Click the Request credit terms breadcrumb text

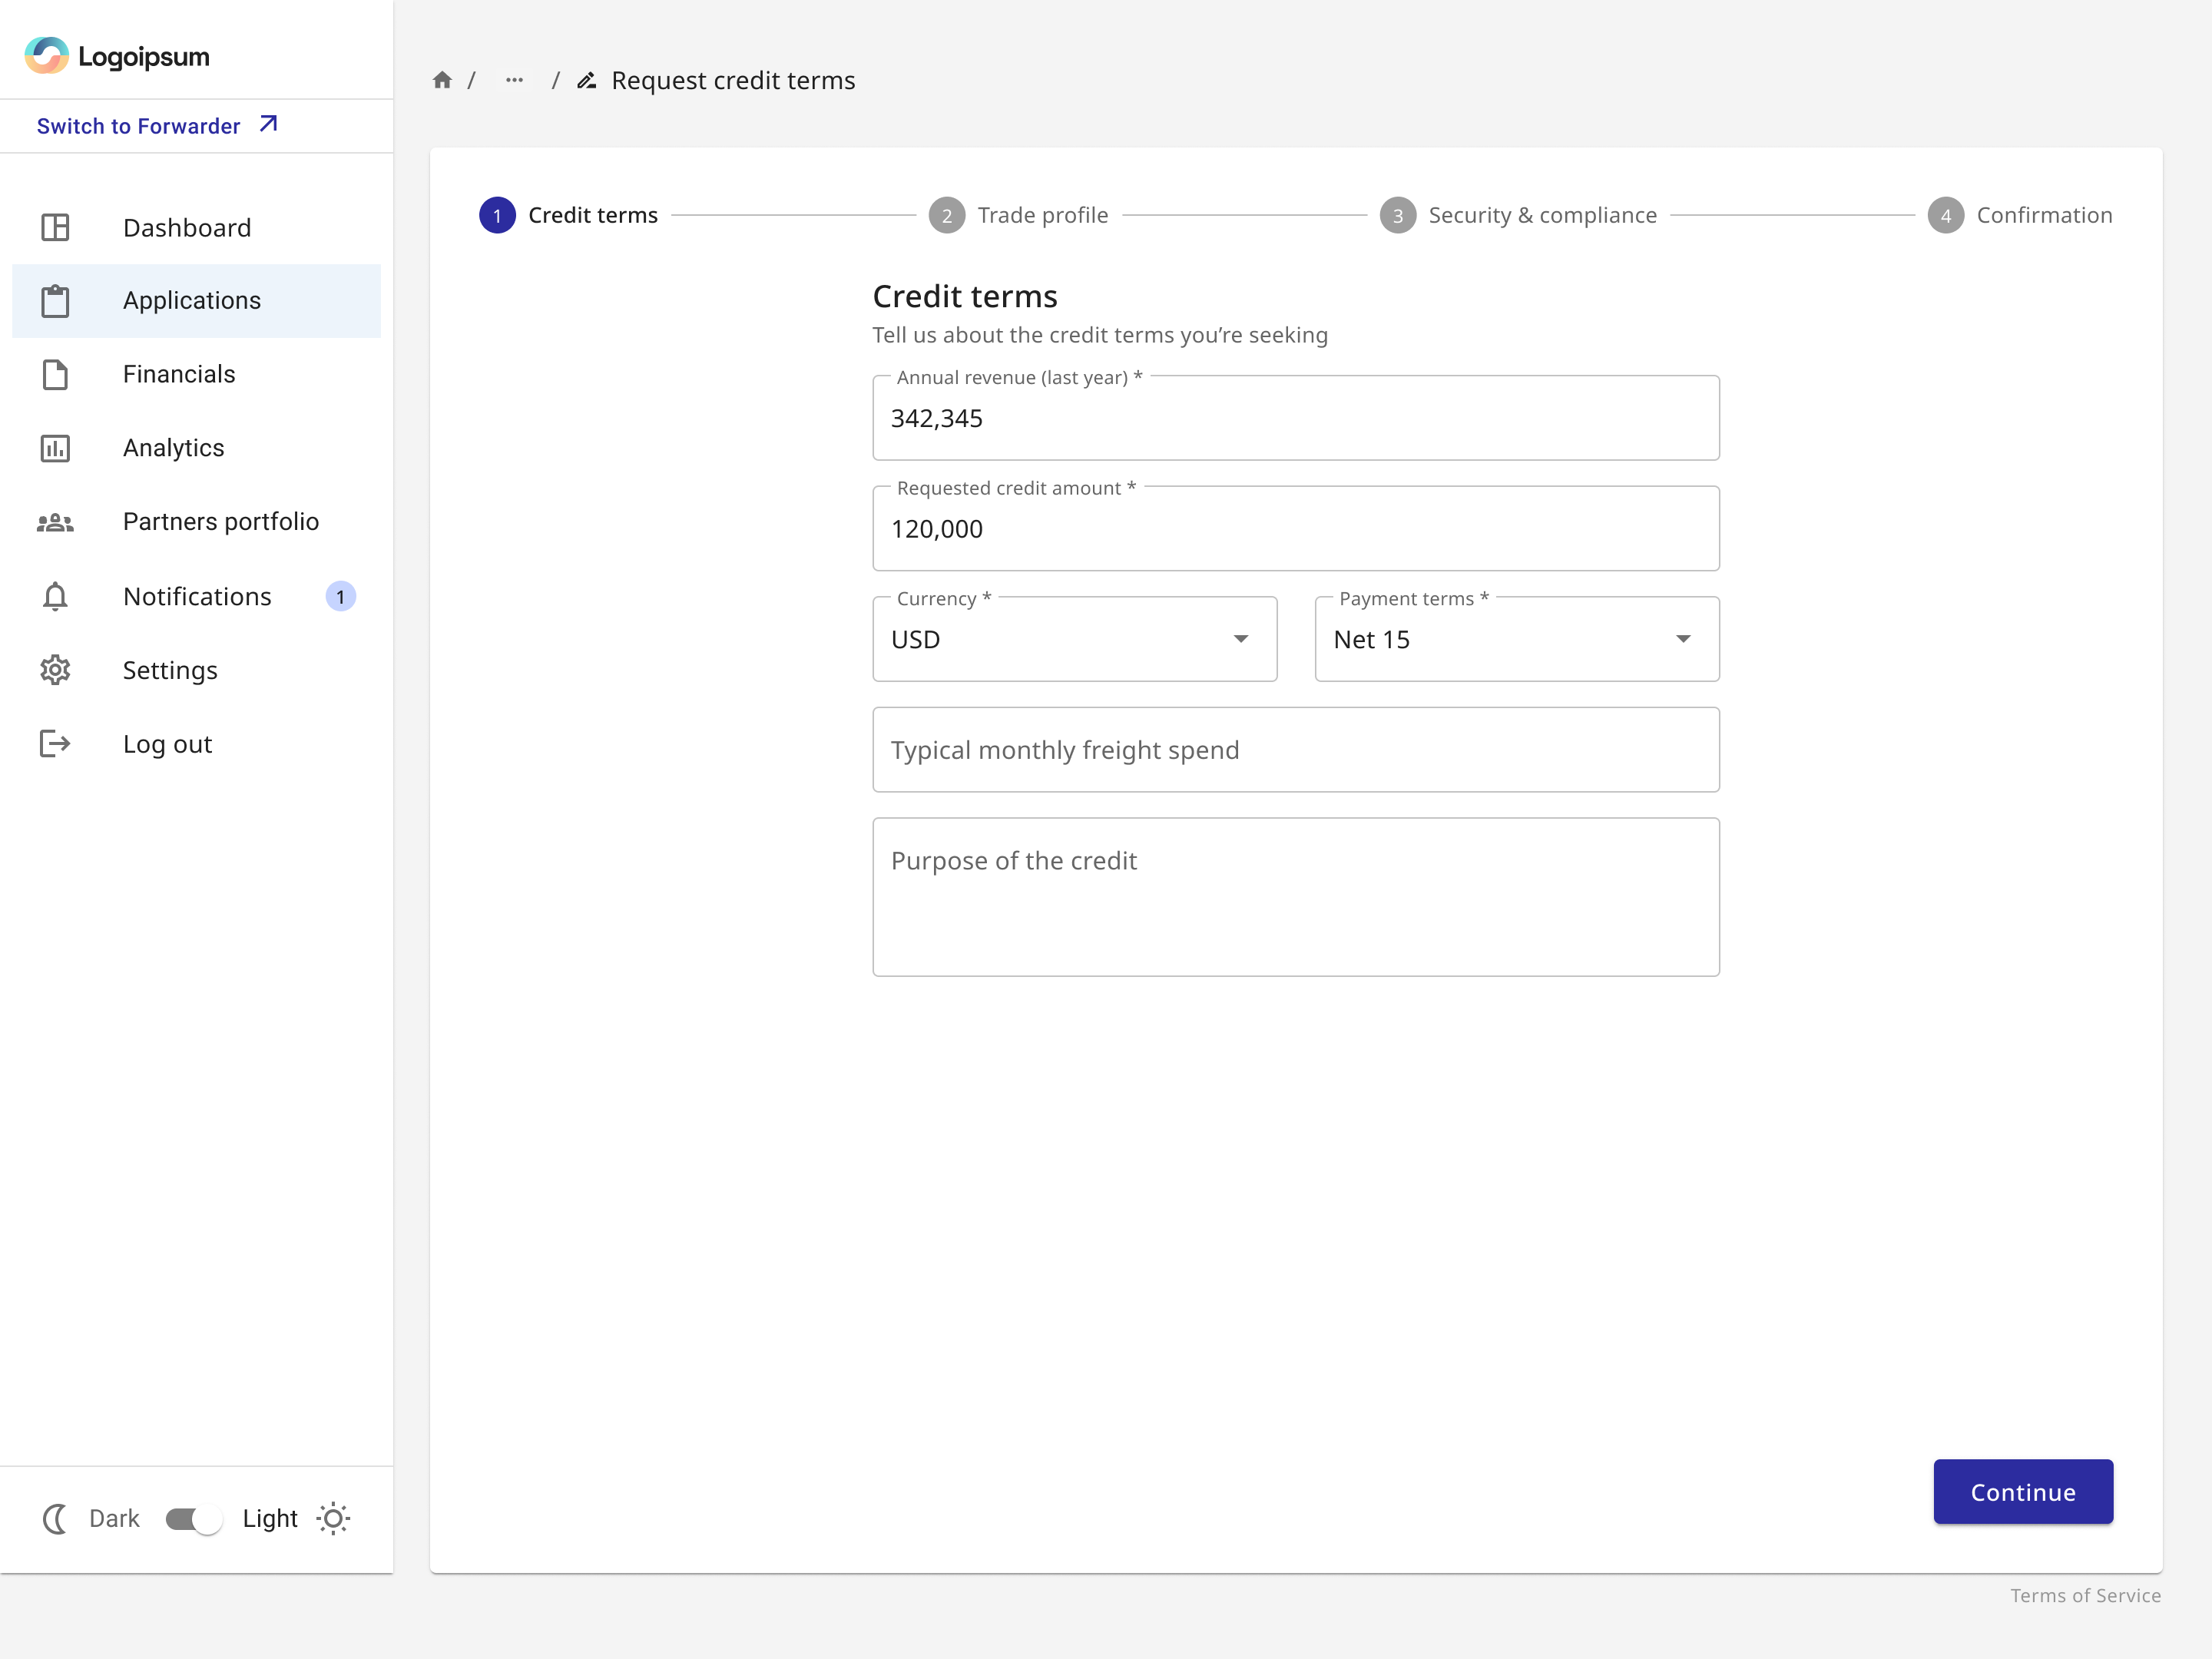pos(733,80)
